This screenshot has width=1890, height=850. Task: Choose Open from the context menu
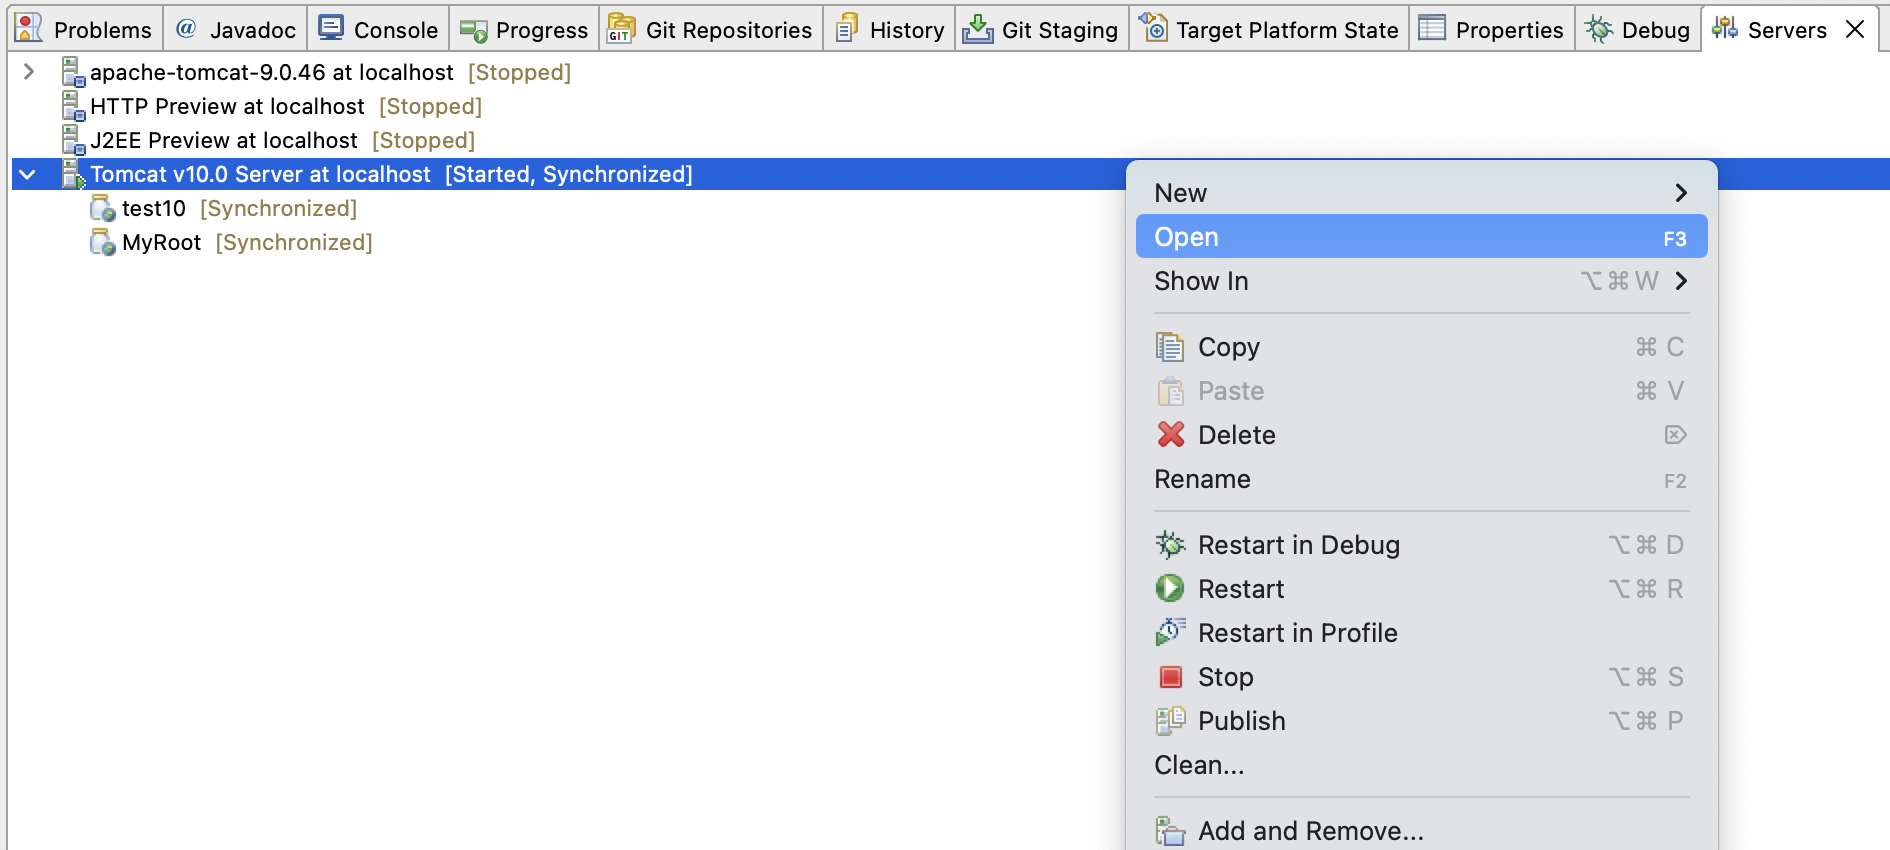pyautogui.click(x=1421, y=237)
